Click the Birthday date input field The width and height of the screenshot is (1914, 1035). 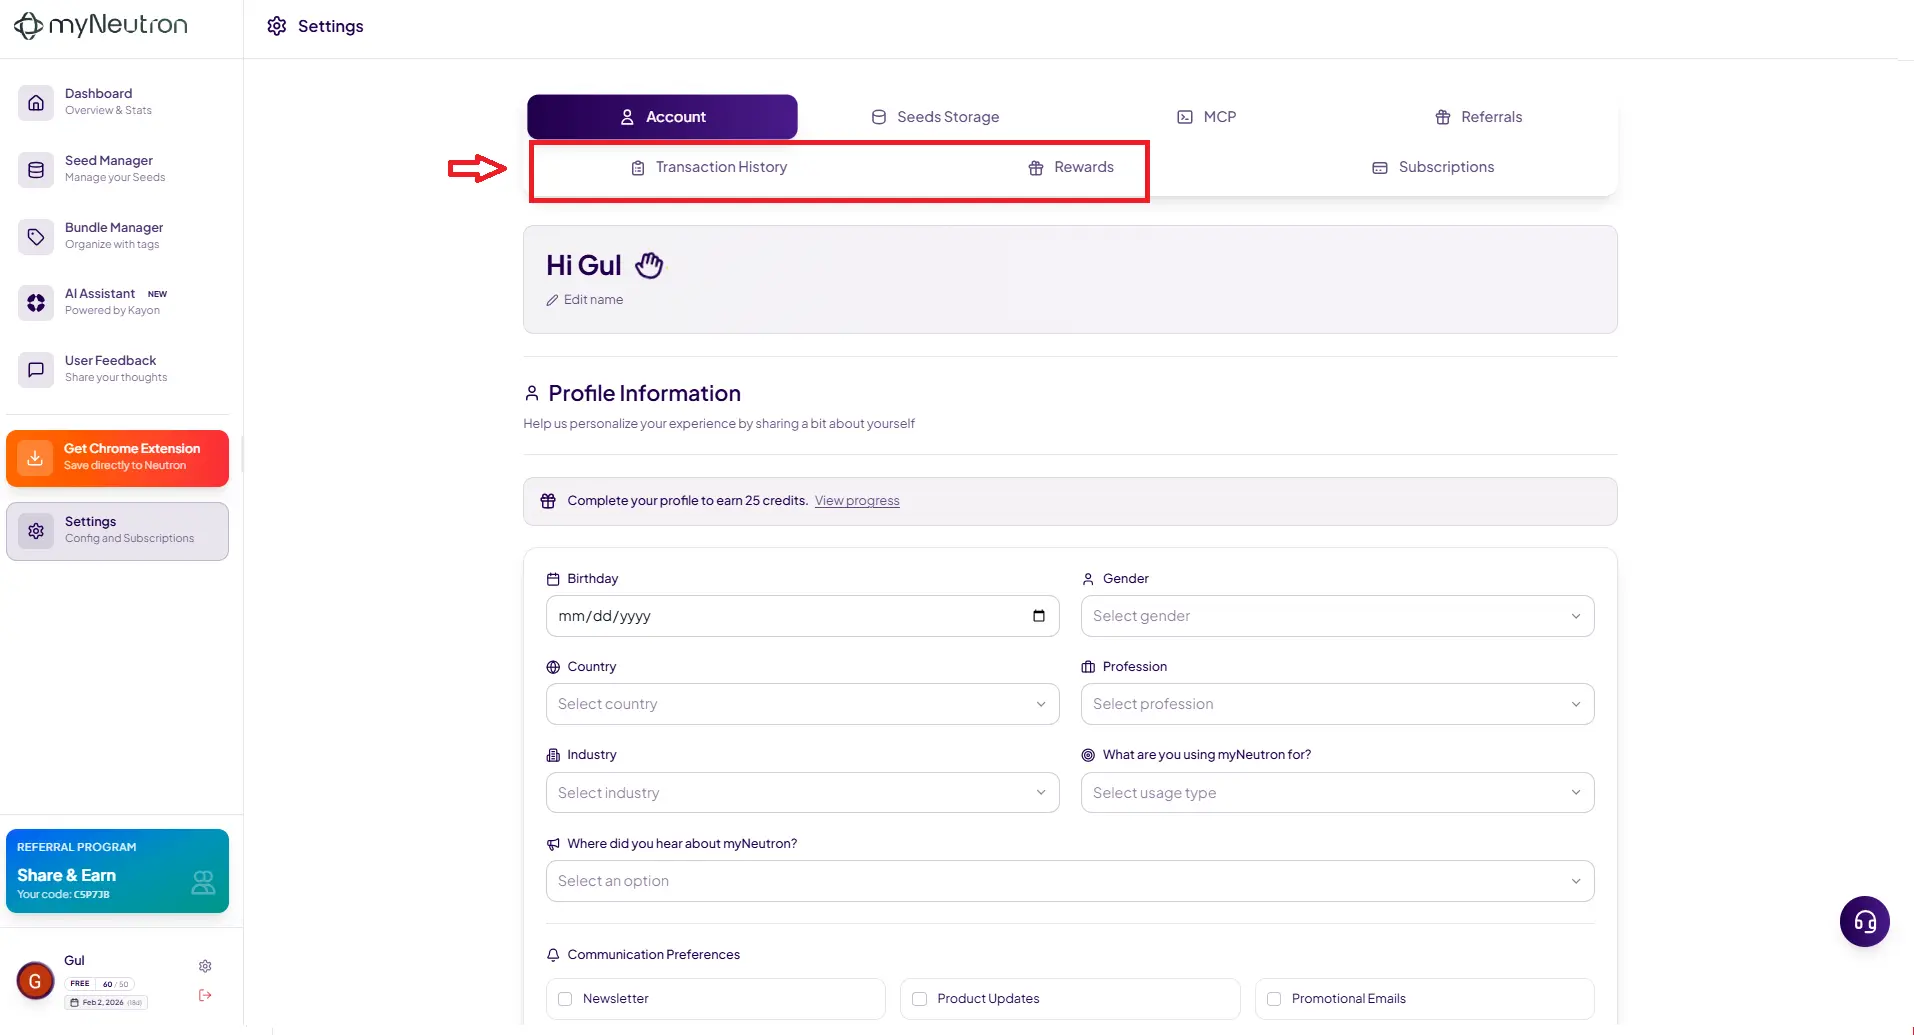pyautogui.click(x=802, y=616)
